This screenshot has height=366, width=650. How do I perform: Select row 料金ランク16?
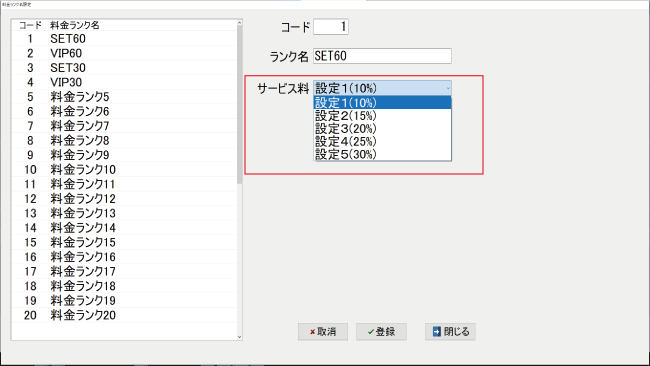(124, 257)
